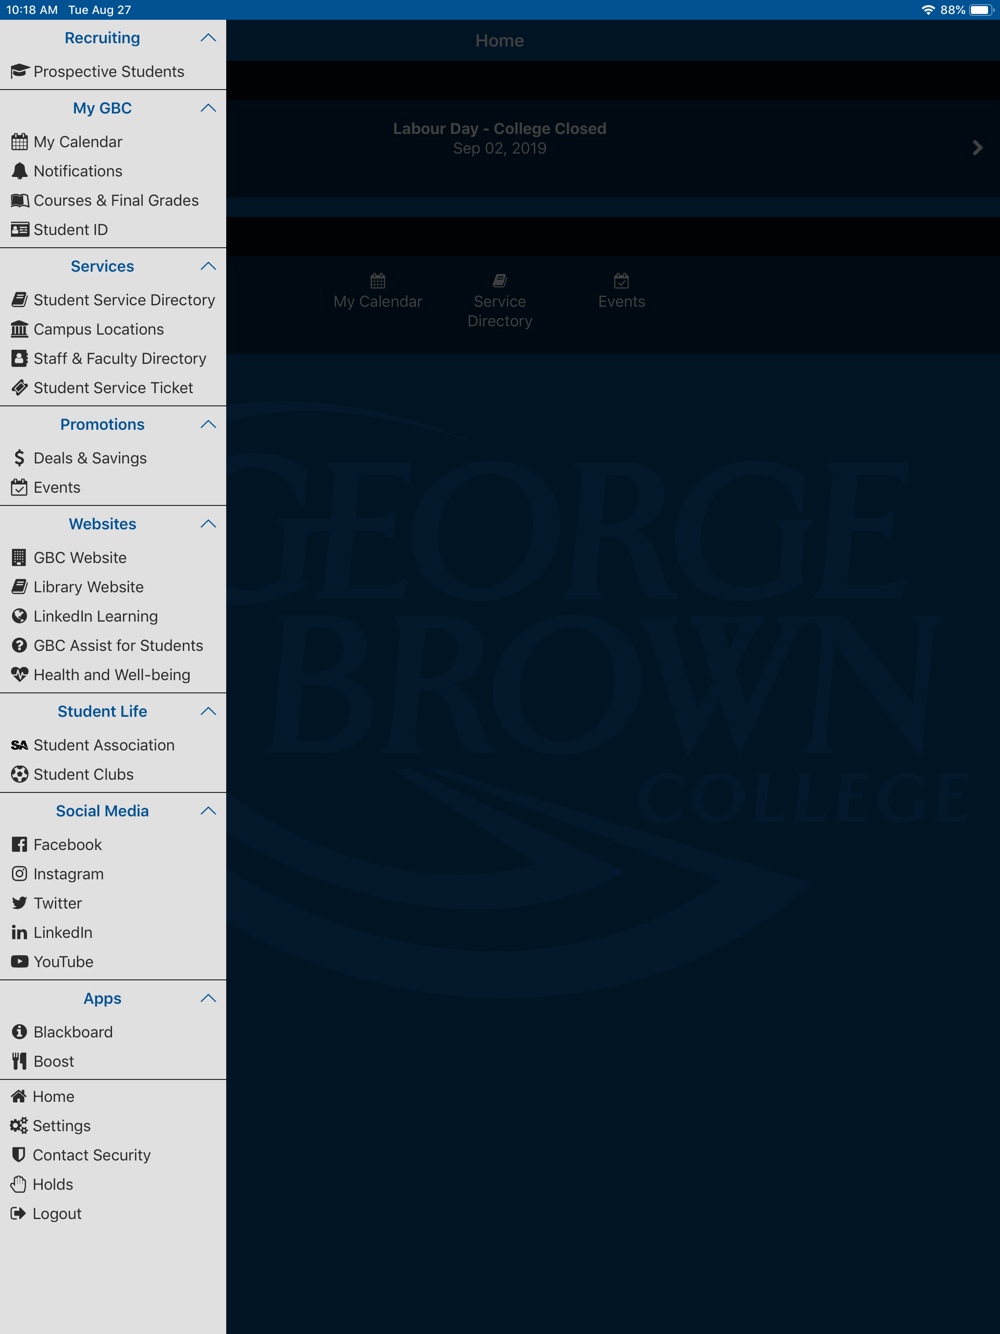Tap the Campus Locations building icon
The width and height of the screenshot is (1000, 1334).
tap(19, 329)
